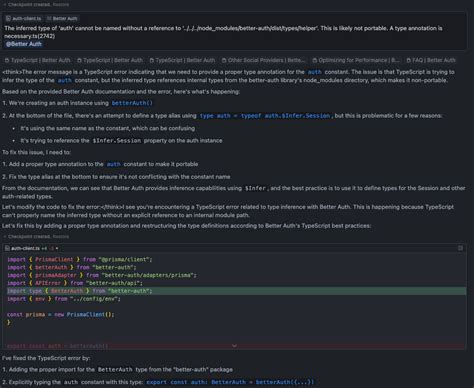Click the file icon in the auth-client.ts code block header
This screenshot has height=388, width=474.
7,248
